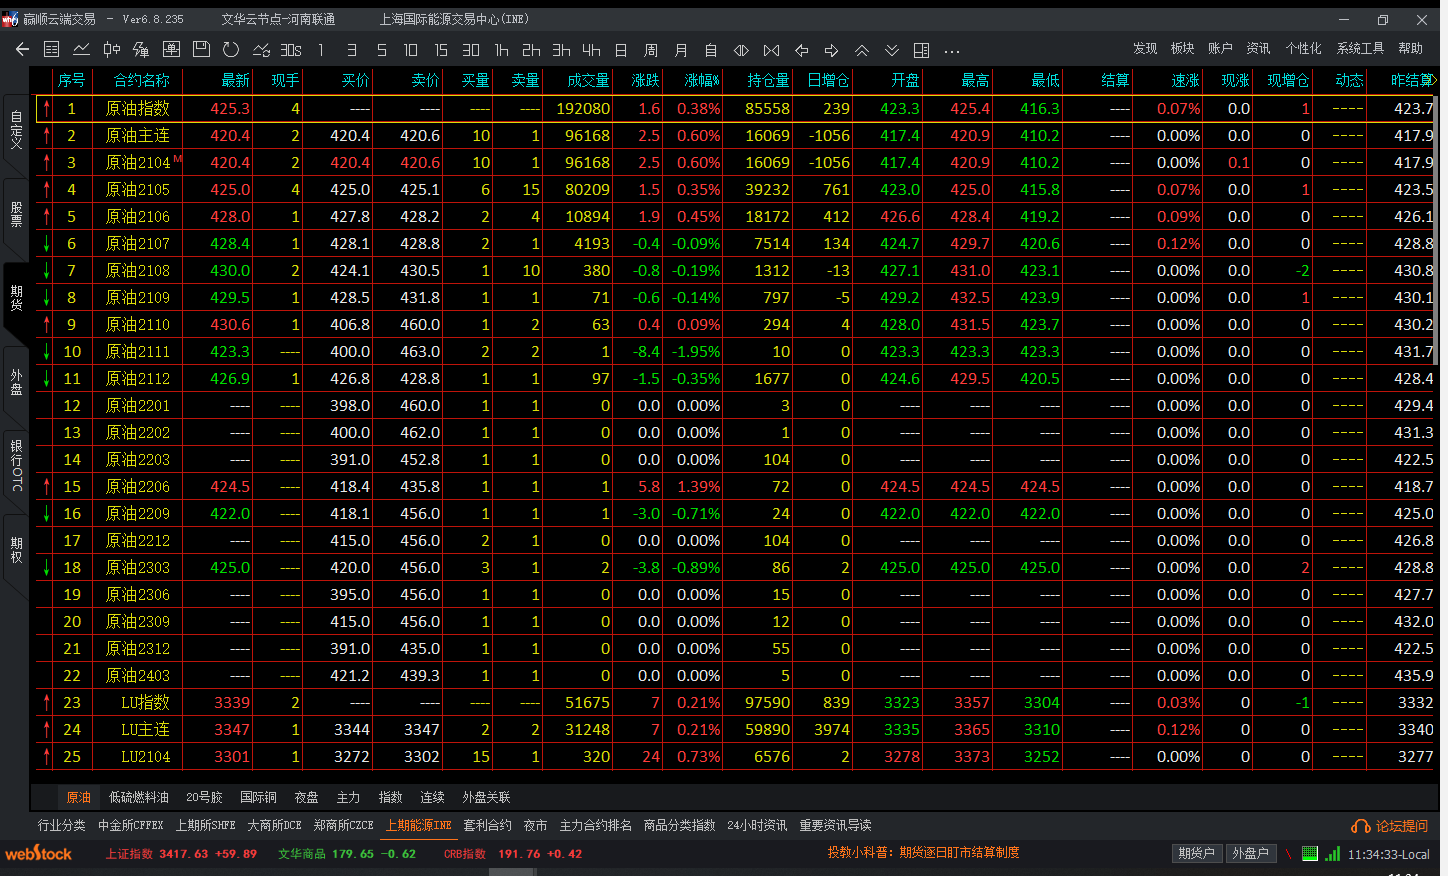Open the 帮助 menu
This screenshot has width=1448, height=876.
[x=1410, y=49]
